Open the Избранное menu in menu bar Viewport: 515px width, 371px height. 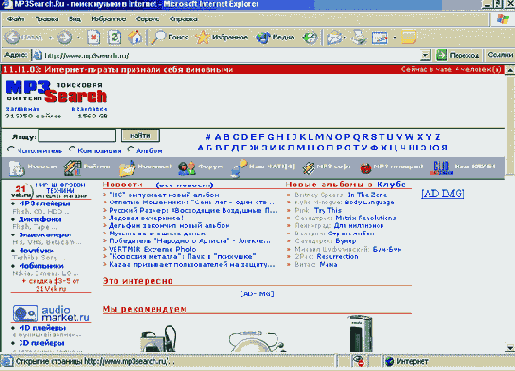[x=109, y=19]
